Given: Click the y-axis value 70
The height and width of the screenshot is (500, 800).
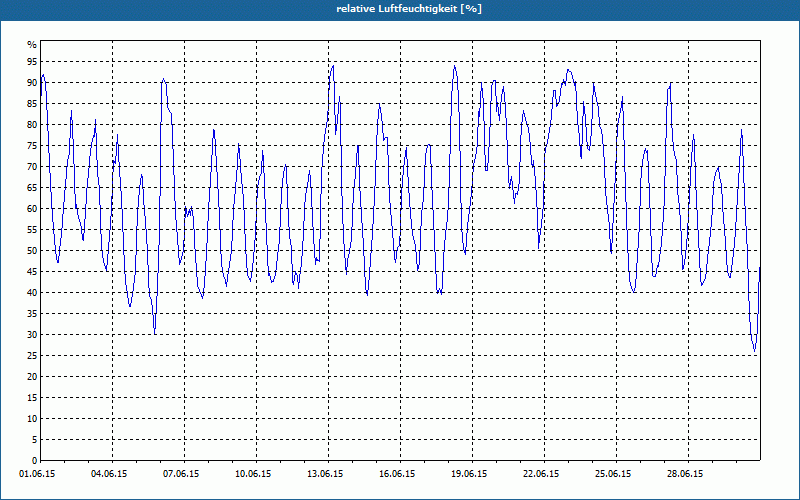Looking at the screenshot, I should tap(32, 166).
